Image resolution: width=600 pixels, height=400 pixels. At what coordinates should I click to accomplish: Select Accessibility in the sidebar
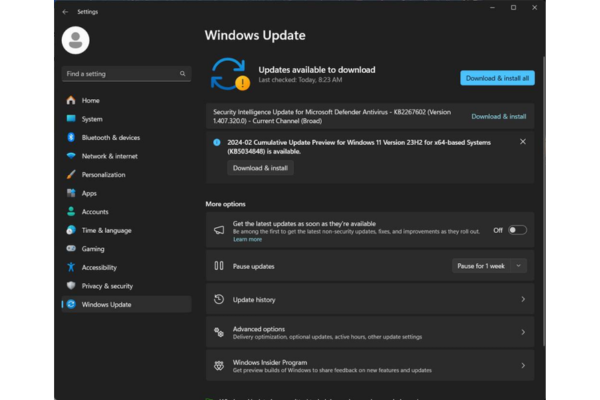tap(126, 268)
